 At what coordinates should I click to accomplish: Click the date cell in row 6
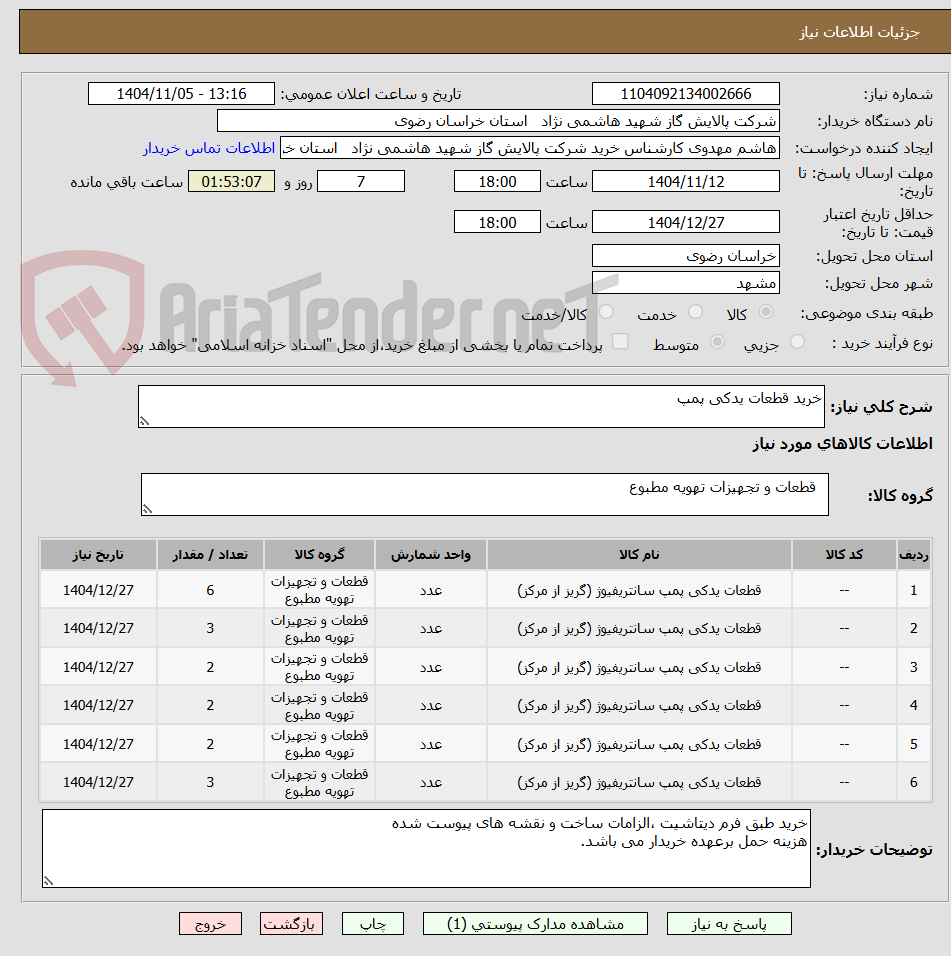tap(98, 782)
